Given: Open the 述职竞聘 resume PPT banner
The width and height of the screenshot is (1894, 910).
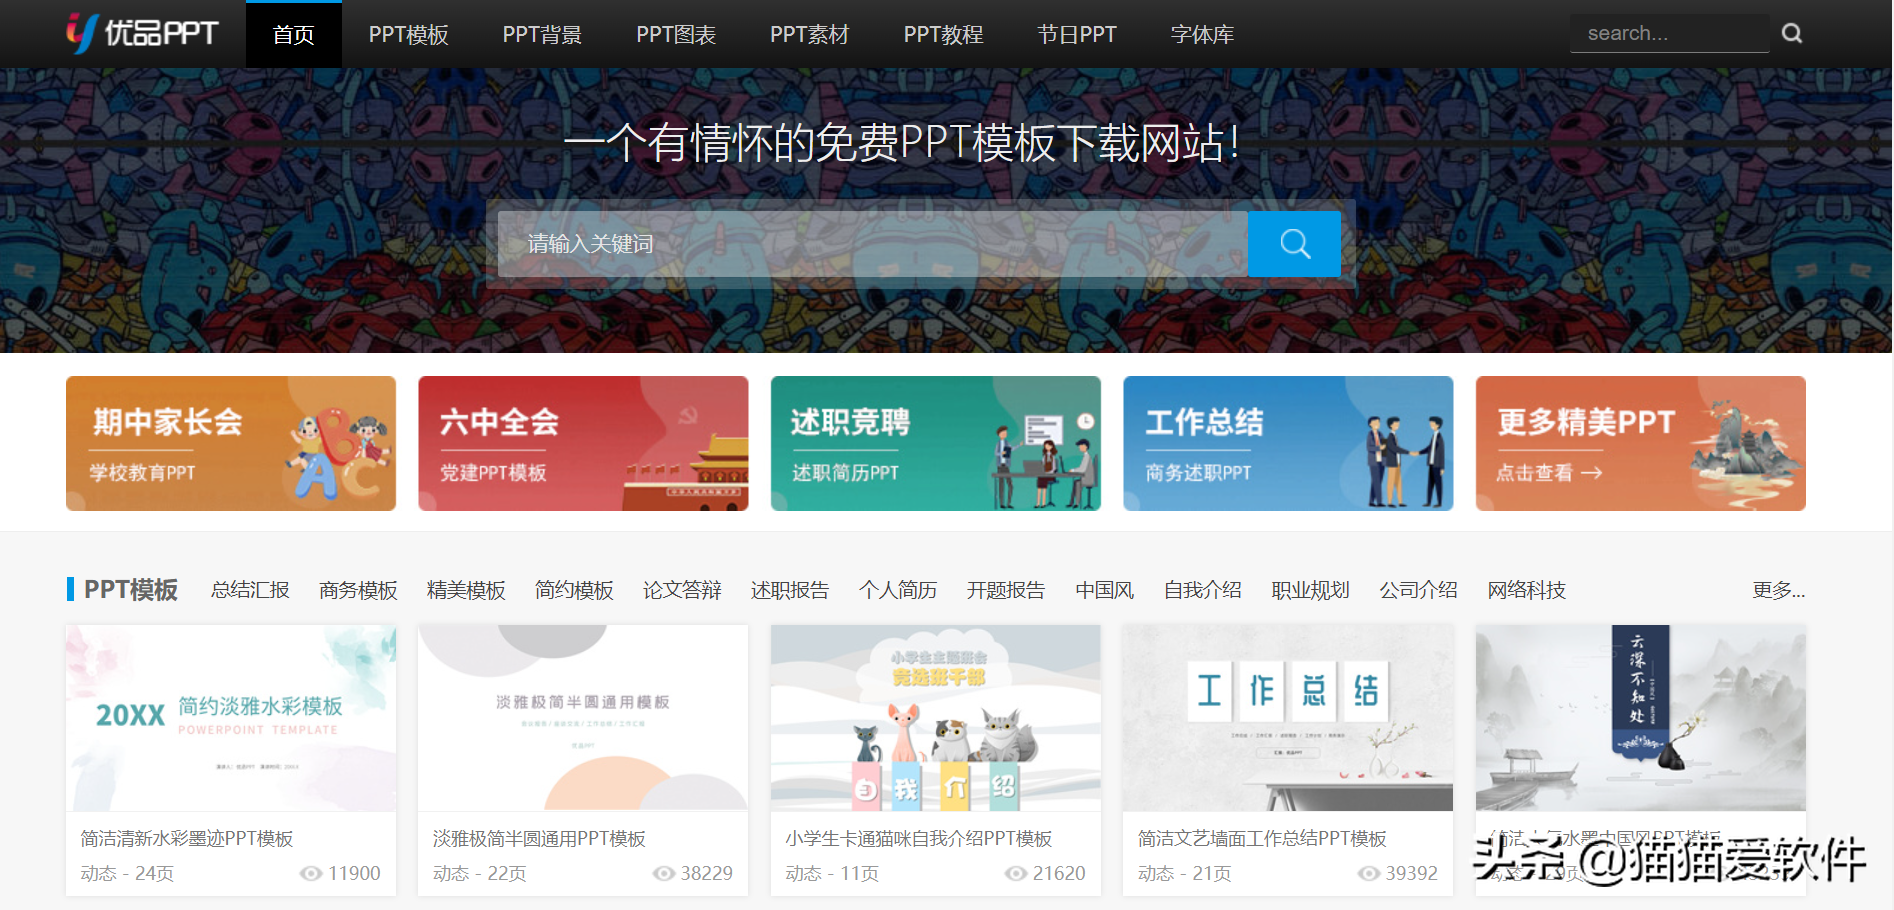Looking at the screenshot, I should 935,443.
